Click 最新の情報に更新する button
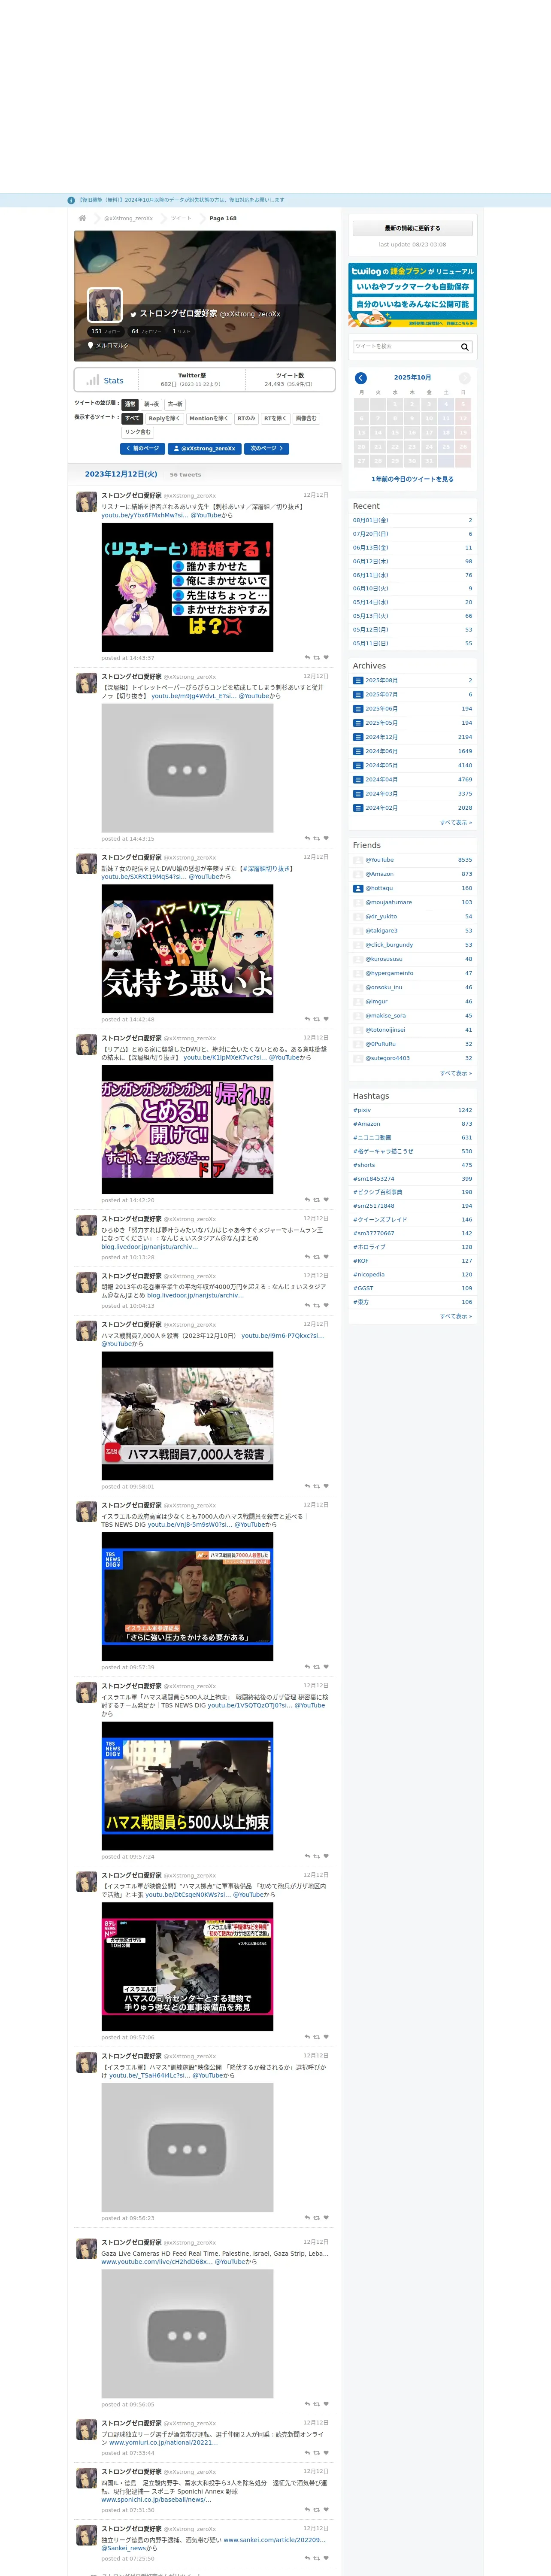Screen dimensions: 551x2576 click(x=412, y=228)
